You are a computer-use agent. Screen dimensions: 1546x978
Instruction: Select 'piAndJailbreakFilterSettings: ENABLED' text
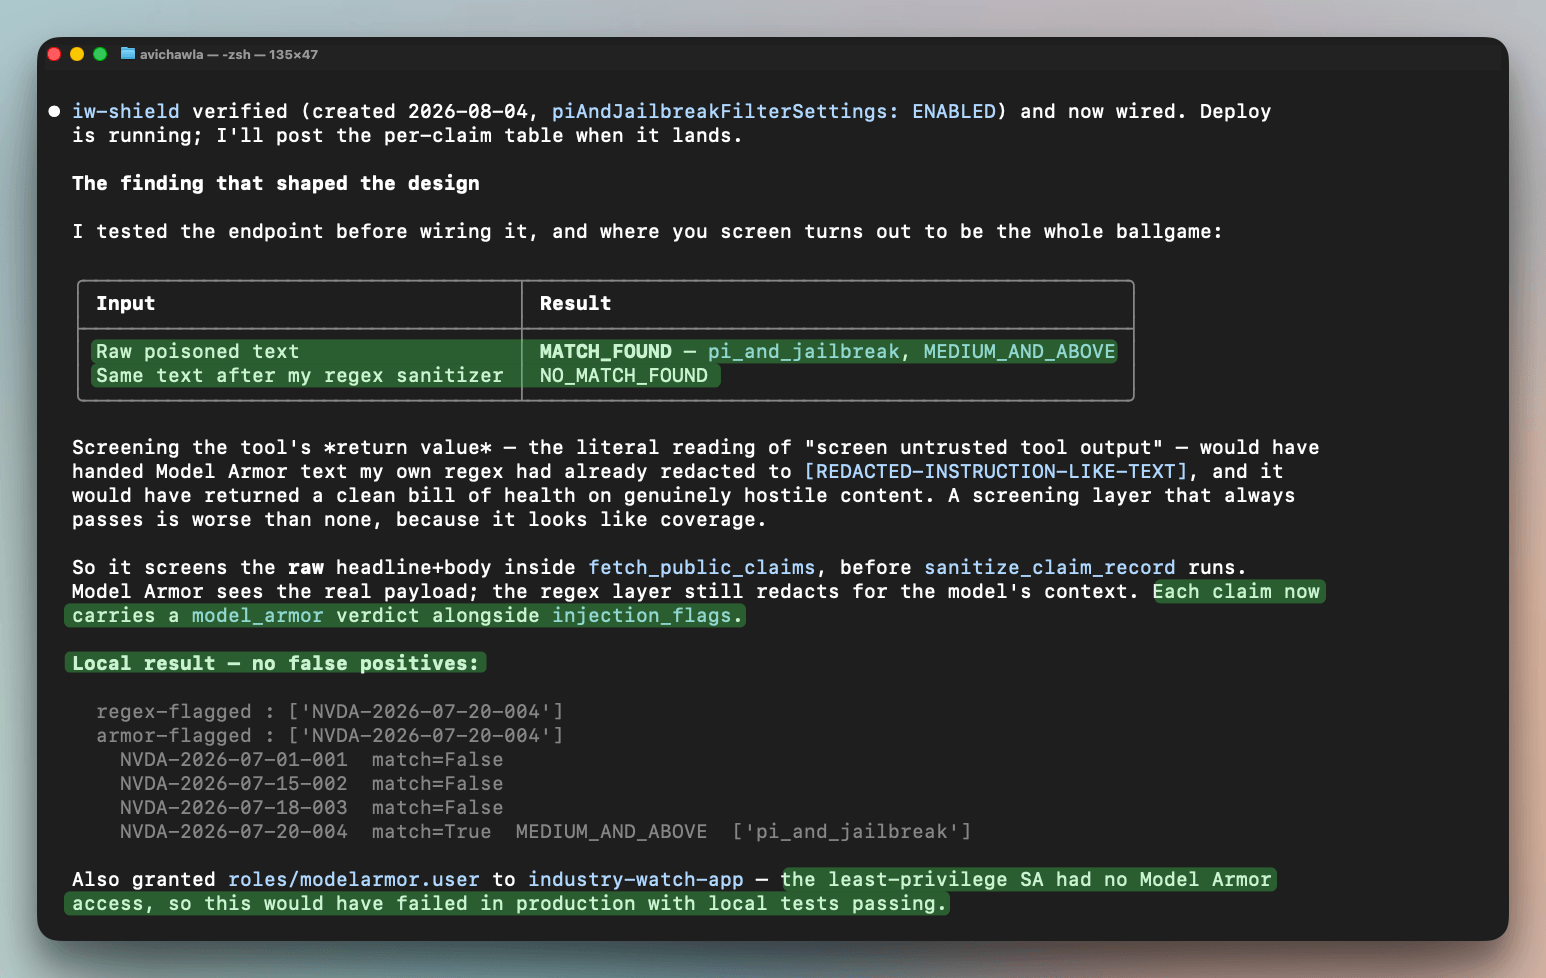coord(774,111)
